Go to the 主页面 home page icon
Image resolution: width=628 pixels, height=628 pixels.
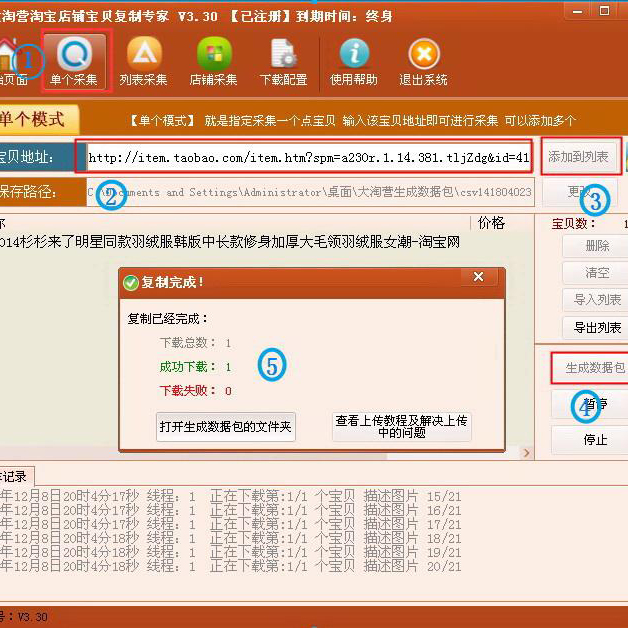click(10, 60)
